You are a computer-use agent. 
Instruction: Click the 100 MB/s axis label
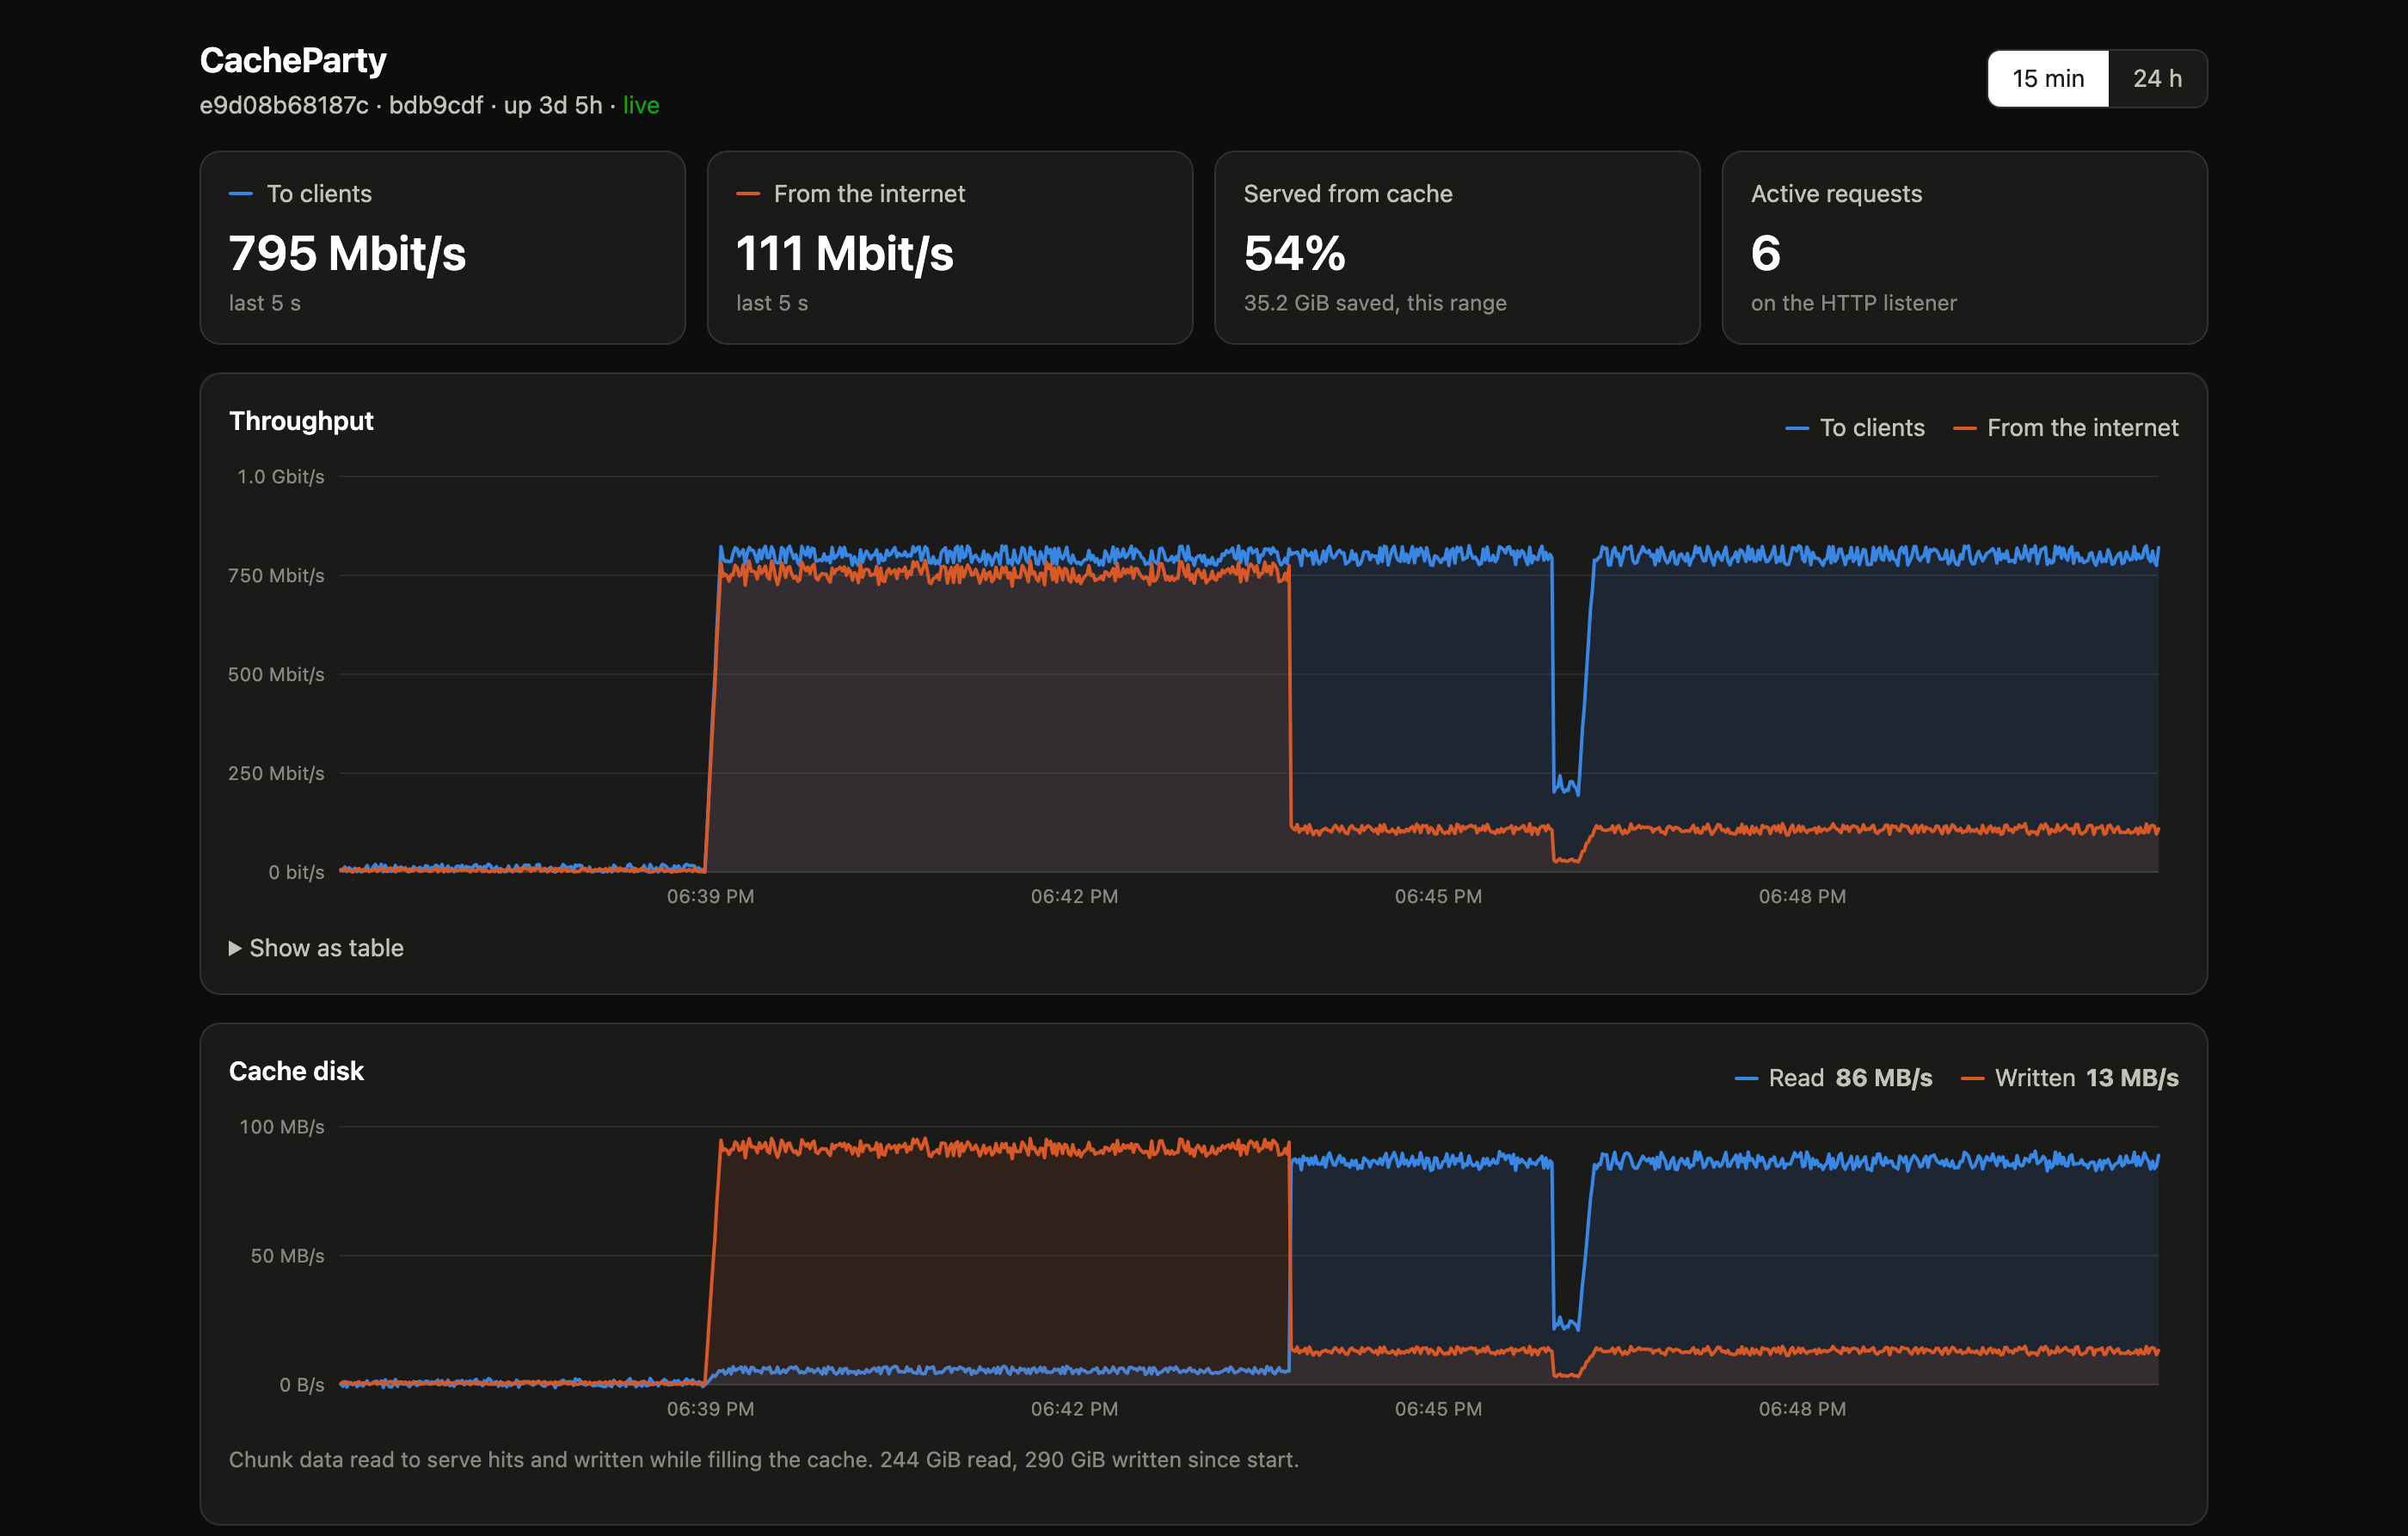tap(282, 1126)
